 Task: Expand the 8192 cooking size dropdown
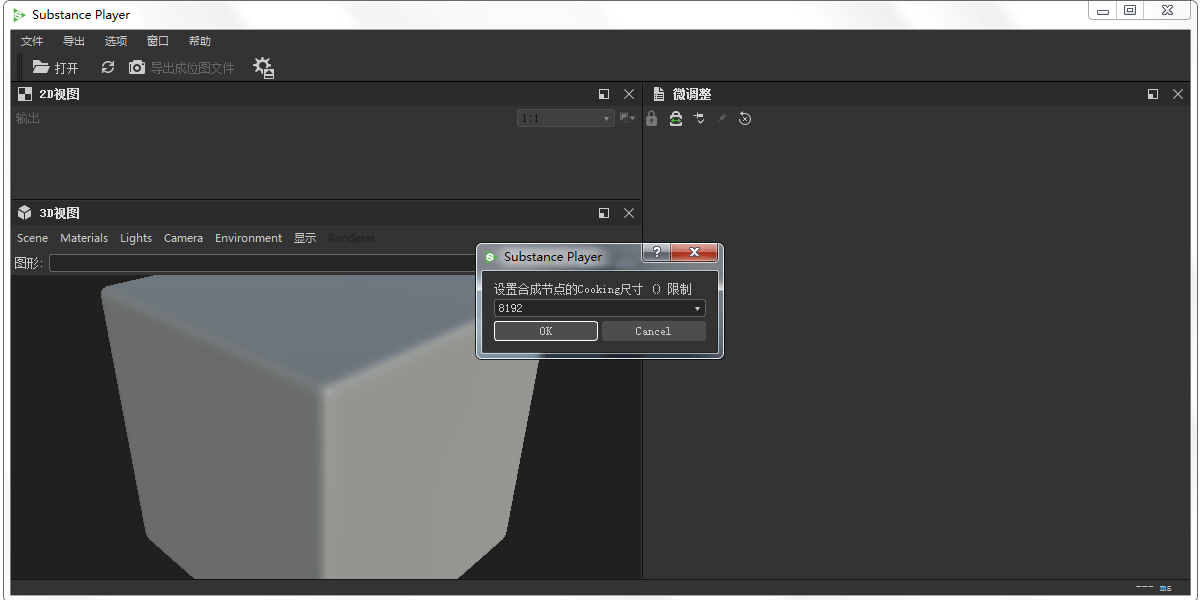(x=599, y=308)
